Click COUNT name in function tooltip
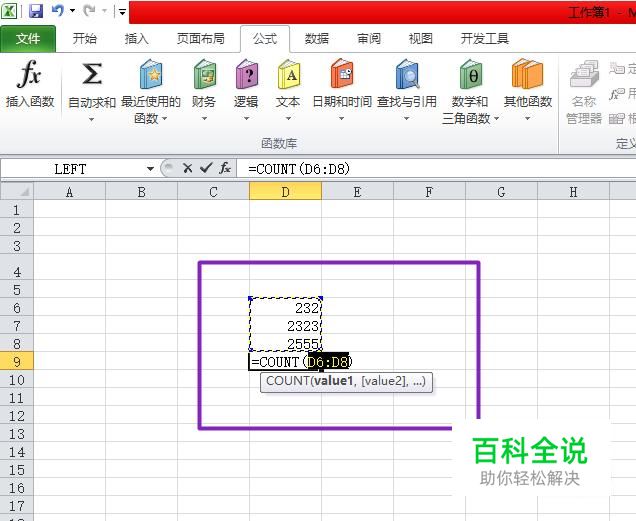The image size is (636, 521). click(x=288, y=381)
